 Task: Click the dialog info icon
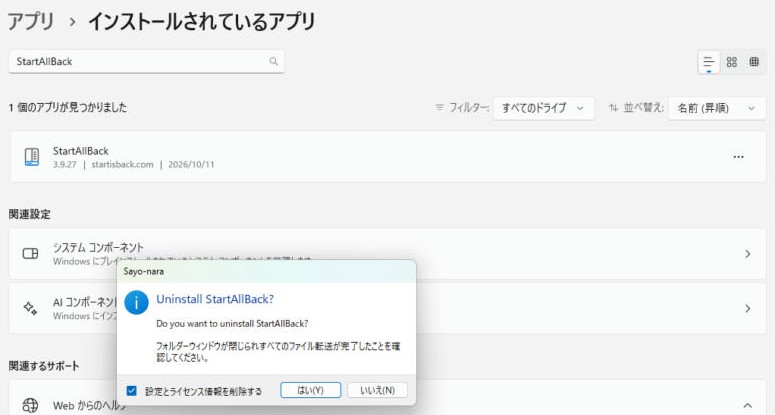(136, 302)
